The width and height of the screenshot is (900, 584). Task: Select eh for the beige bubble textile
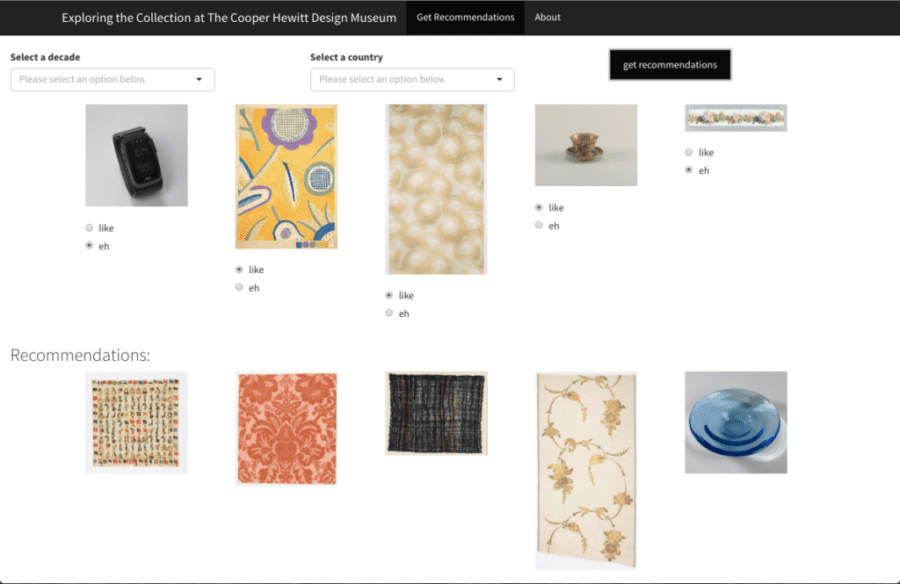coord(389,313)
